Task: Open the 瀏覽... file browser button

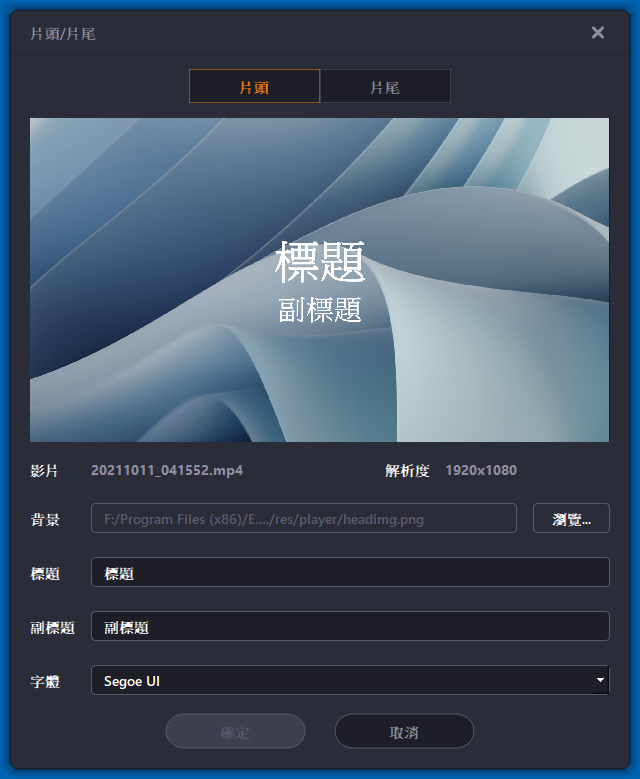Action: click(571, 518)
